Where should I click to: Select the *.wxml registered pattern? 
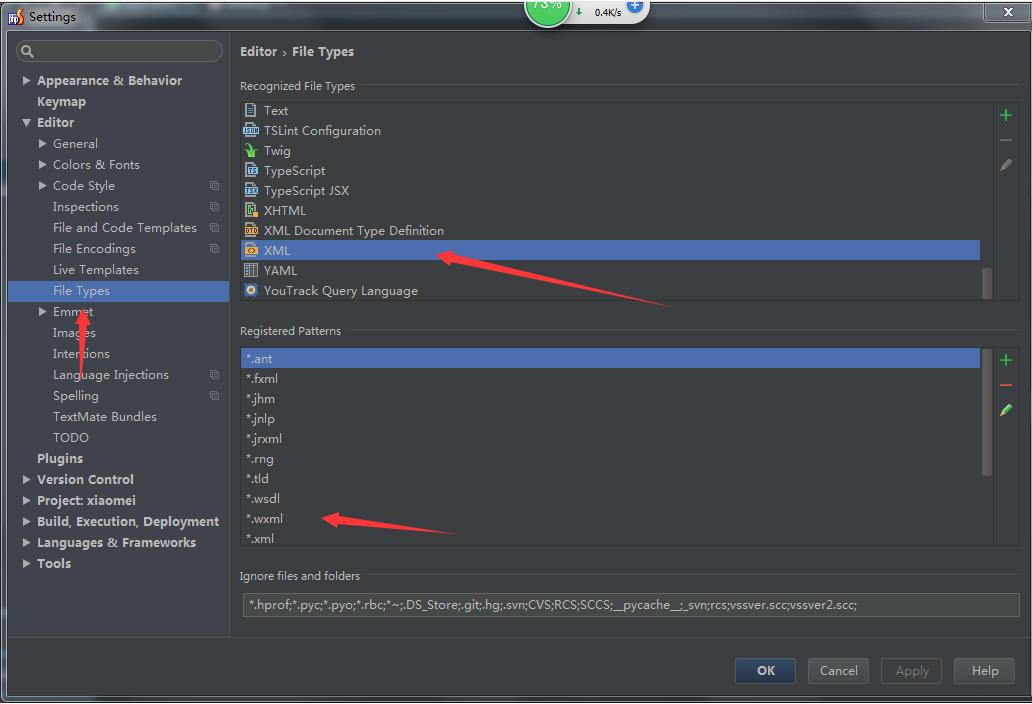tap(610, 518)
